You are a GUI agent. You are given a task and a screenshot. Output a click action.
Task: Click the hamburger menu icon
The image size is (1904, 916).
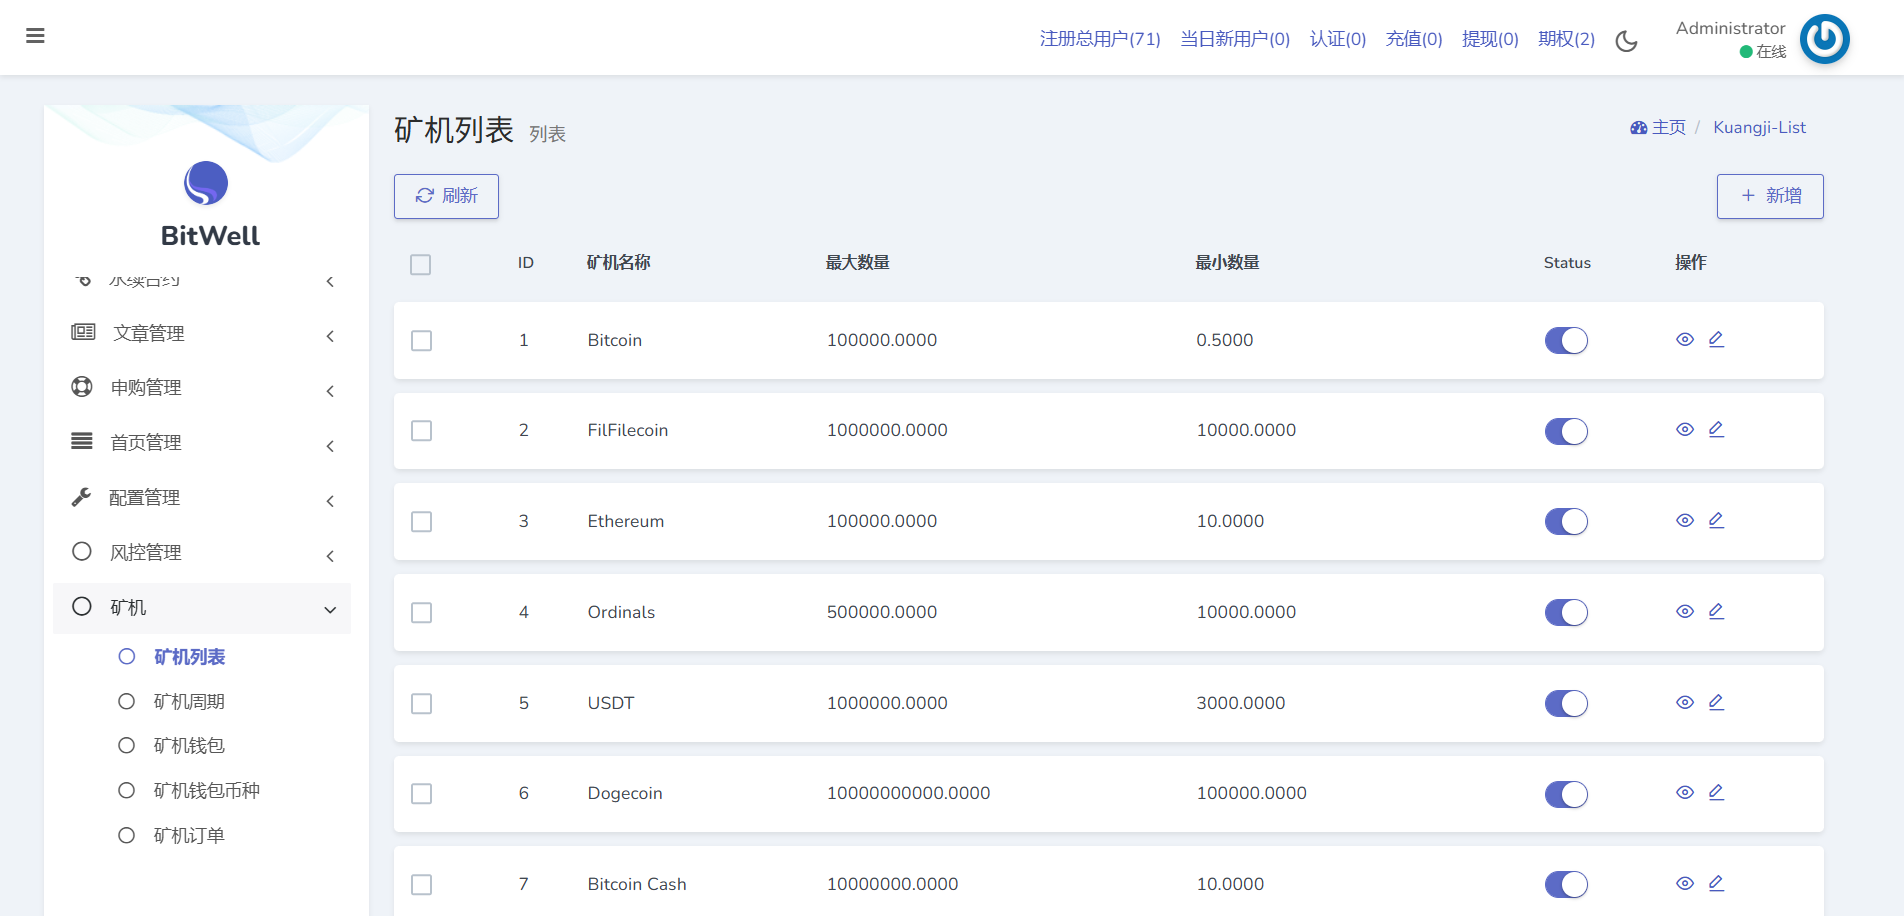pyautogui.click(x=35, y=36)
